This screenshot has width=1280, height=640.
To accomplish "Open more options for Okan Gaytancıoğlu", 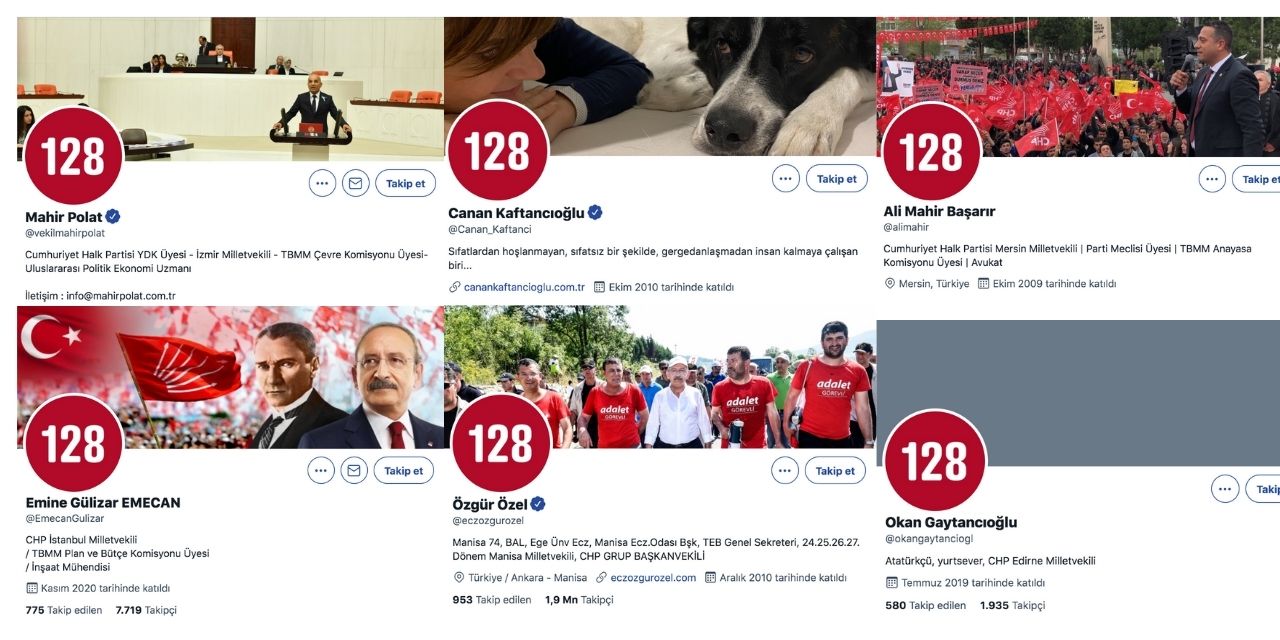I will (x=1225, y=489).
